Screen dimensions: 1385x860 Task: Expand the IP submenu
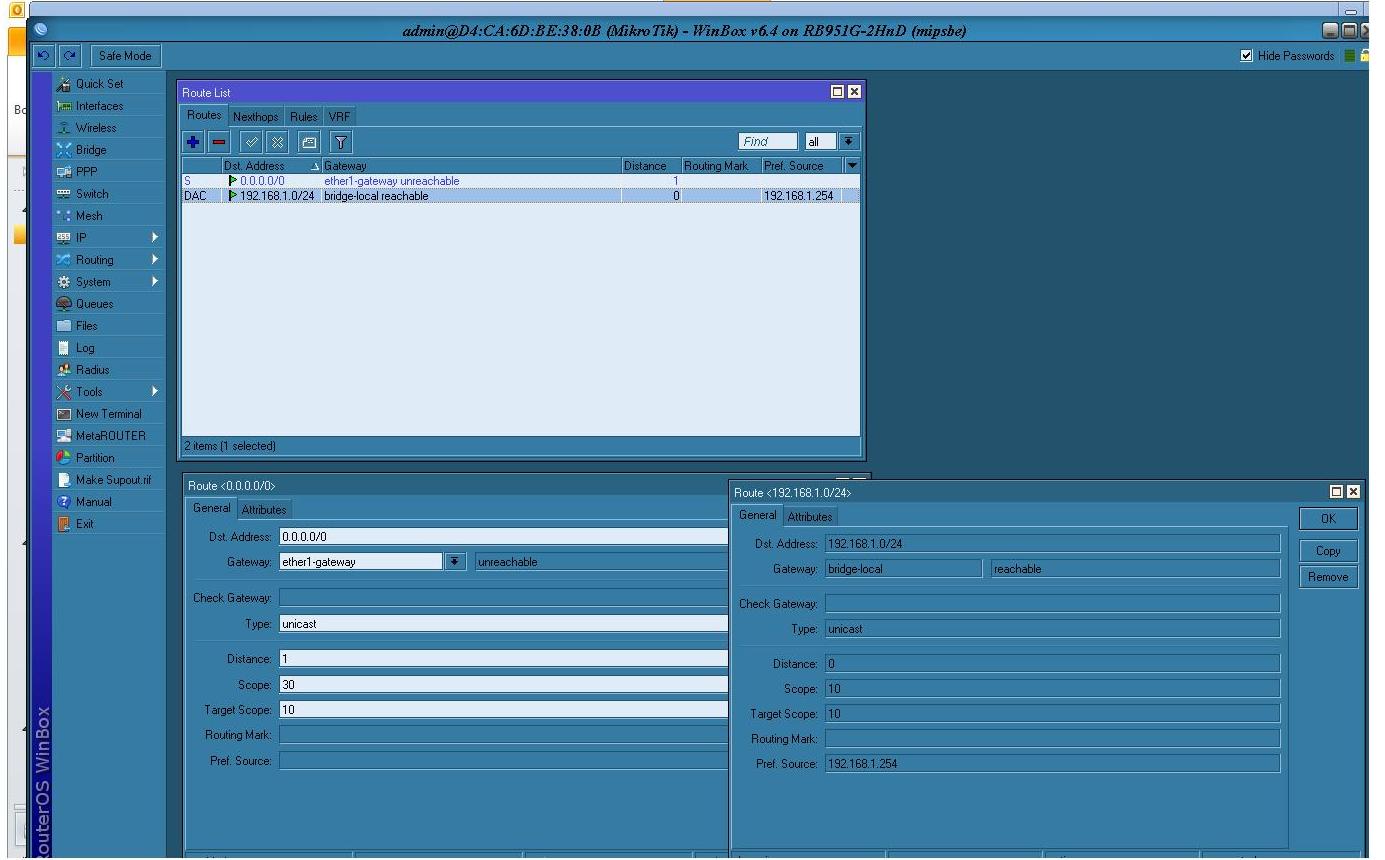pos(108,238)
